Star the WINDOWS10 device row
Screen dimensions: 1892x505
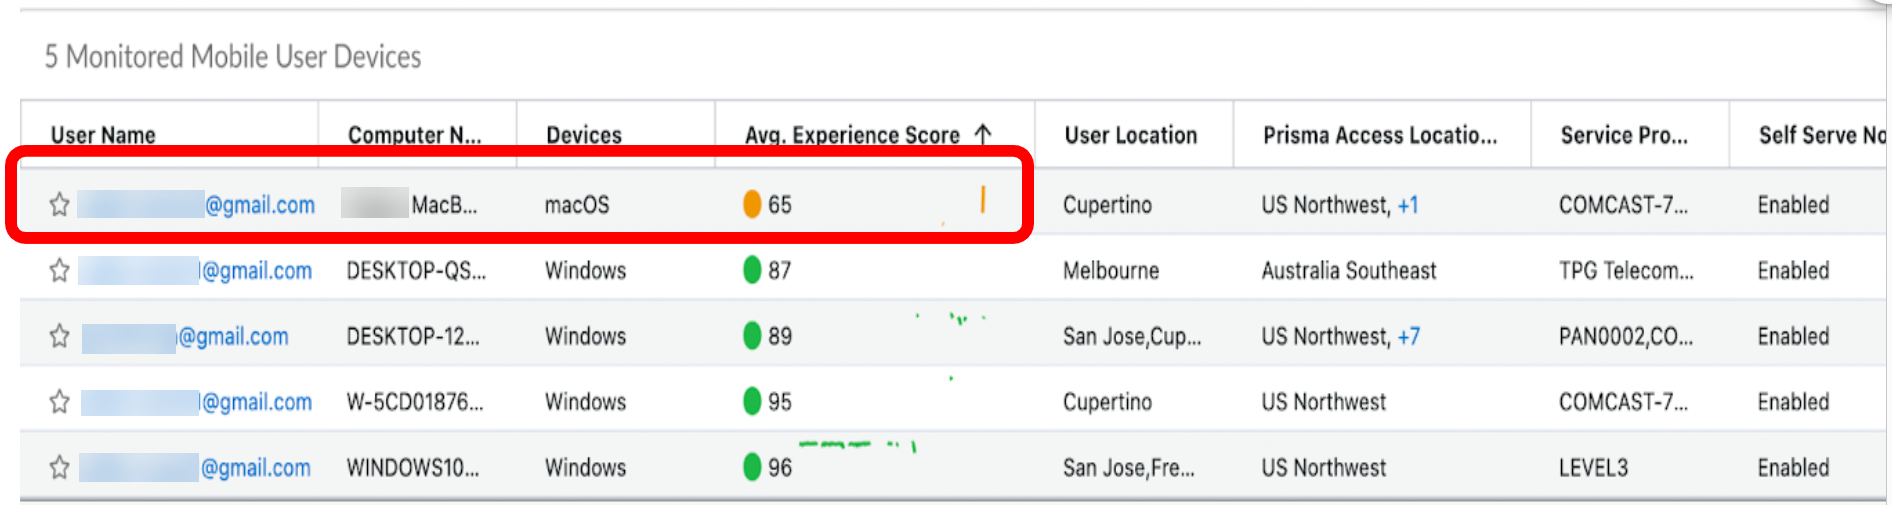[59, 467]
